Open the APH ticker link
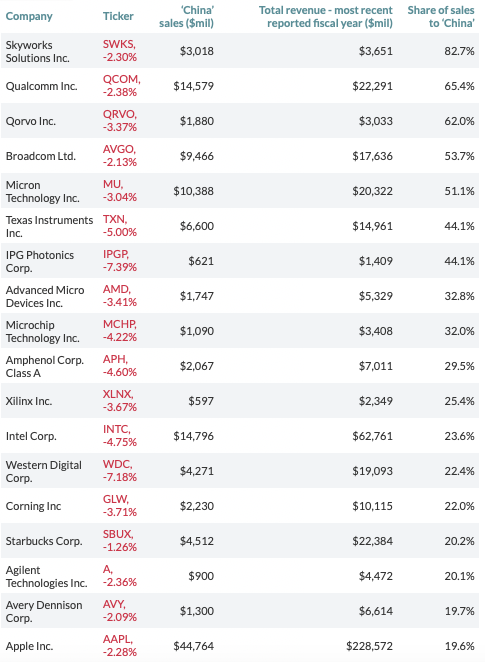 (x=115, y=360)
